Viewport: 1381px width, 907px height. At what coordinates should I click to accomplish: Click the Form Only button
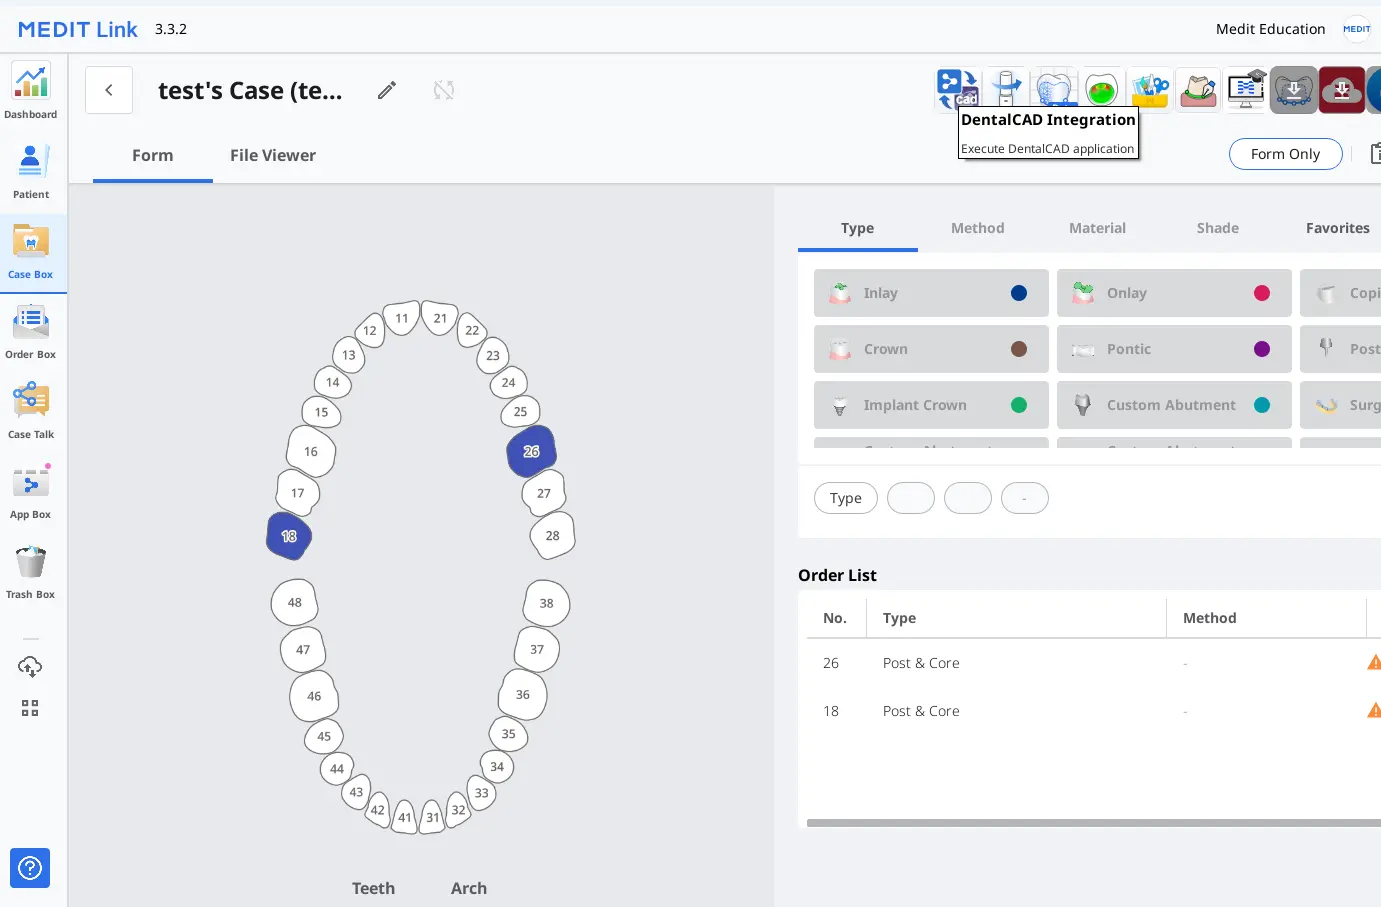(1285, 154)
